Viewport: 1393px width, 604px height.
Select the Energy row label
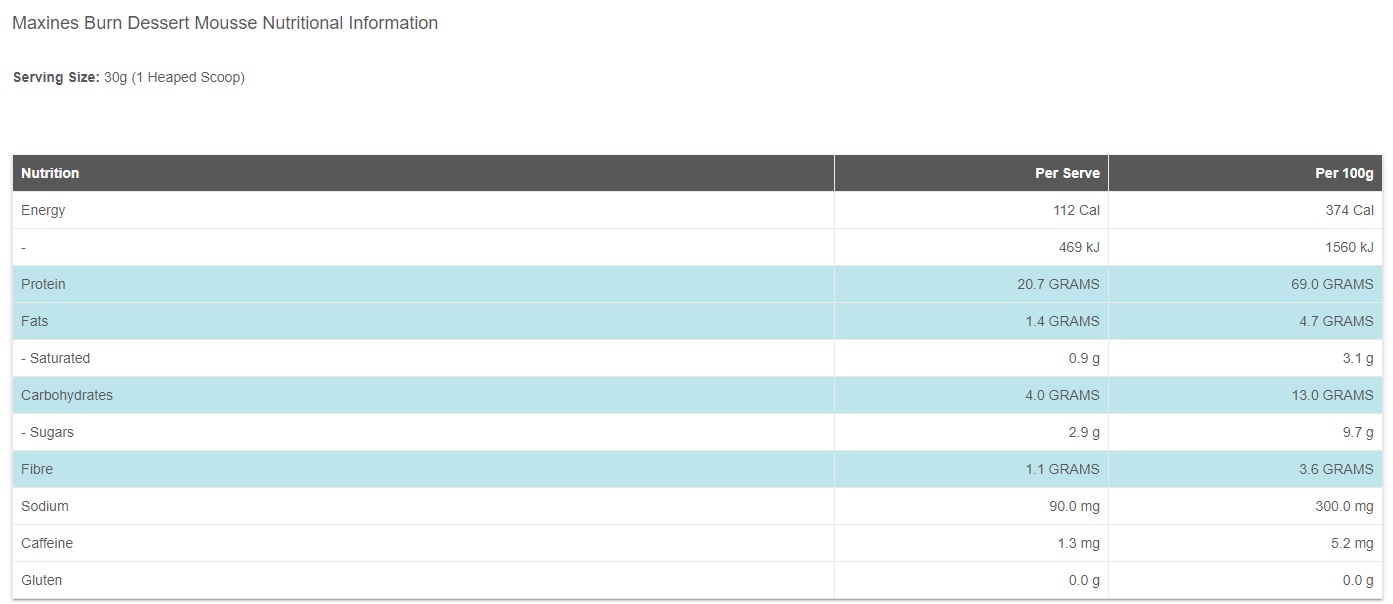tap(43, 210)
